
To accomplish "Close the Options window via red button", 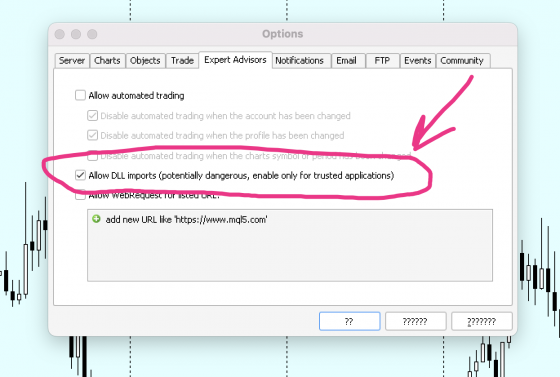I will (x=60, y=34).
